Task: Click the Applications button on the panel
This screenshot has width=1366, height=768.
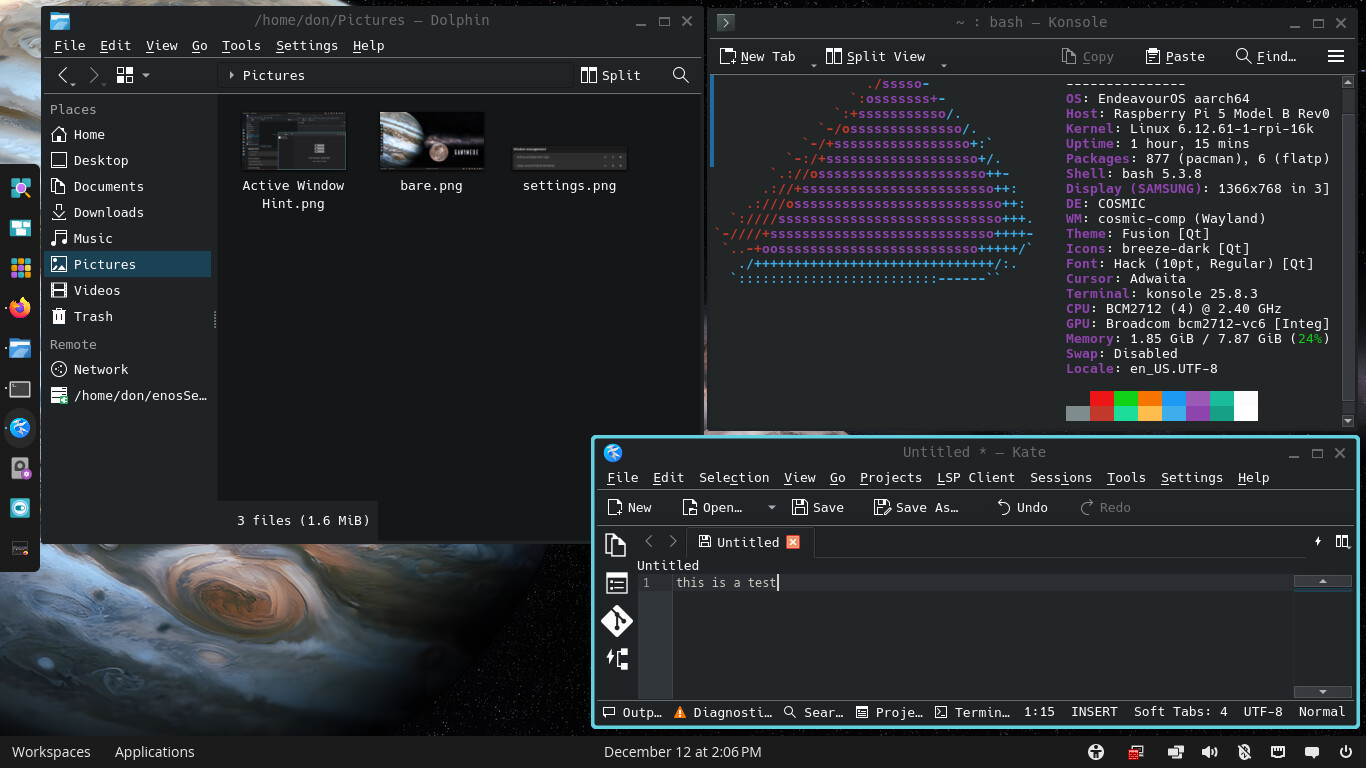Action: (x=154, y=752)
